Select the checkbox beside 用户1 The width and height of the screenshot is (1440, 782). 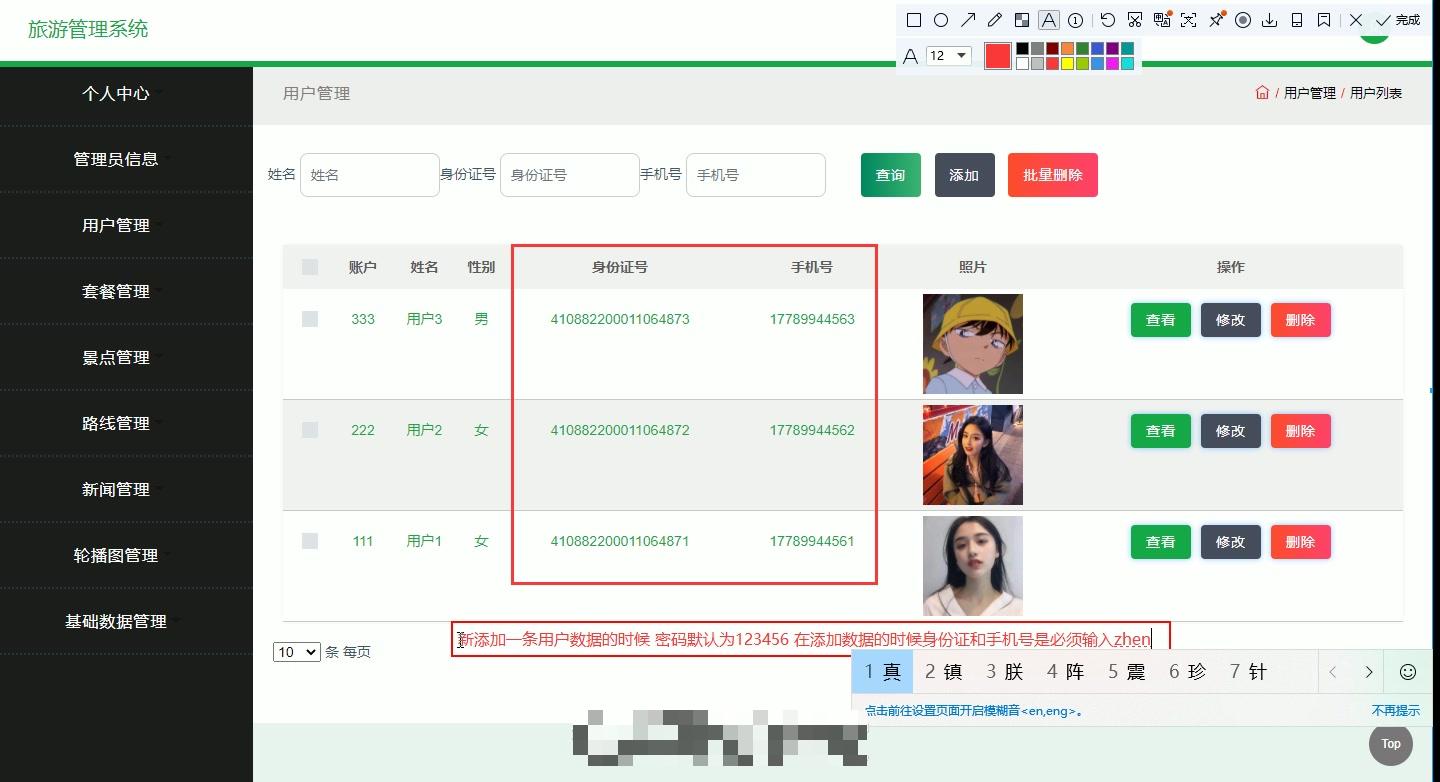click(309, 541)
